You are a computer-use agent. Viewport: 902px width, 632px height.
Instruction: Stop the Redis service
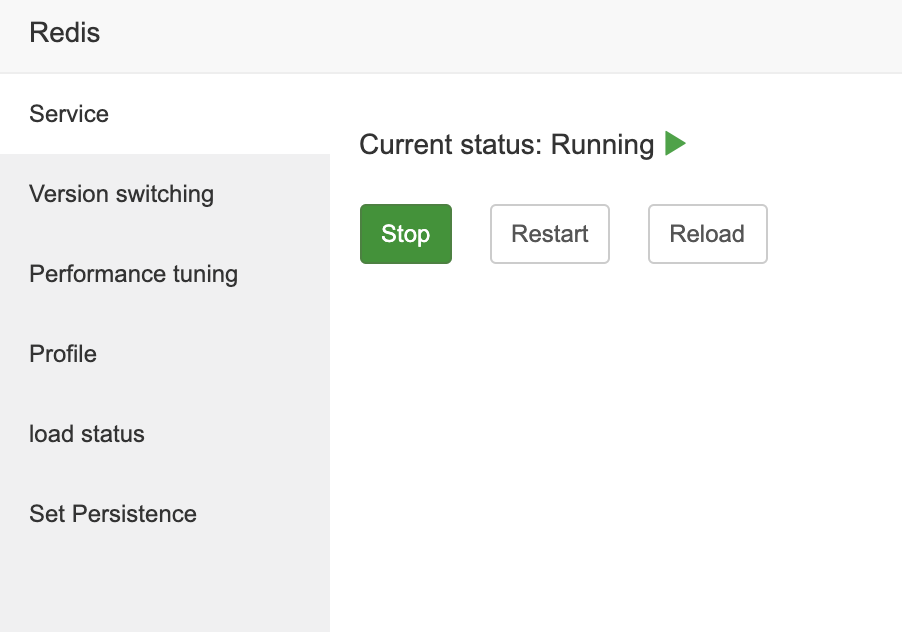click(405, 234)
